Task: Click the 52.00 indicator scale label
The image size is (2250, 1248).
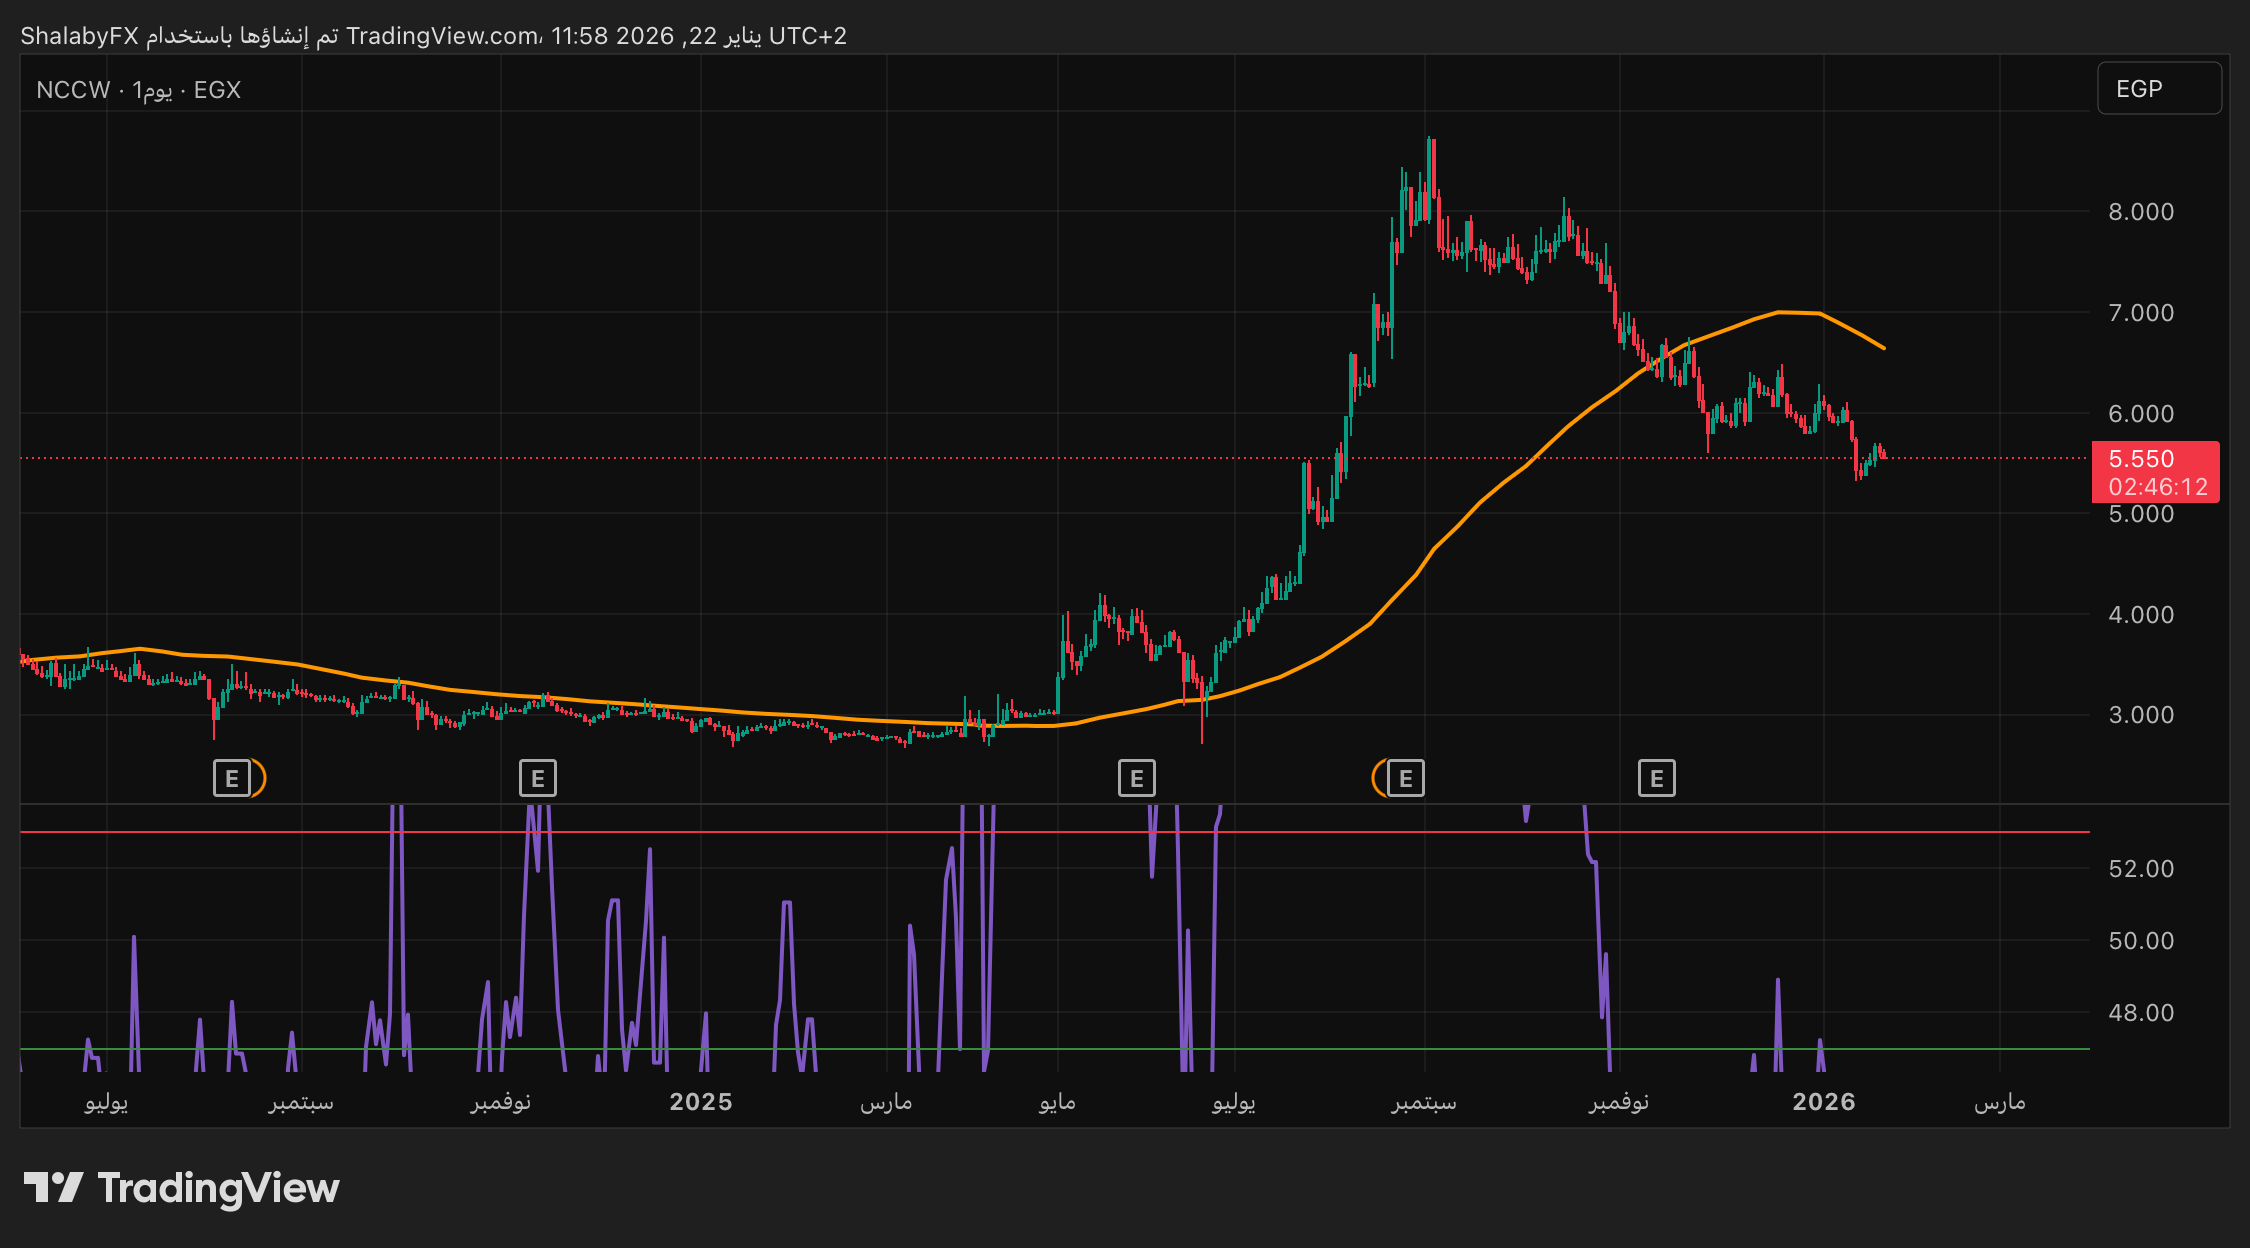Action: point(2140,869)
